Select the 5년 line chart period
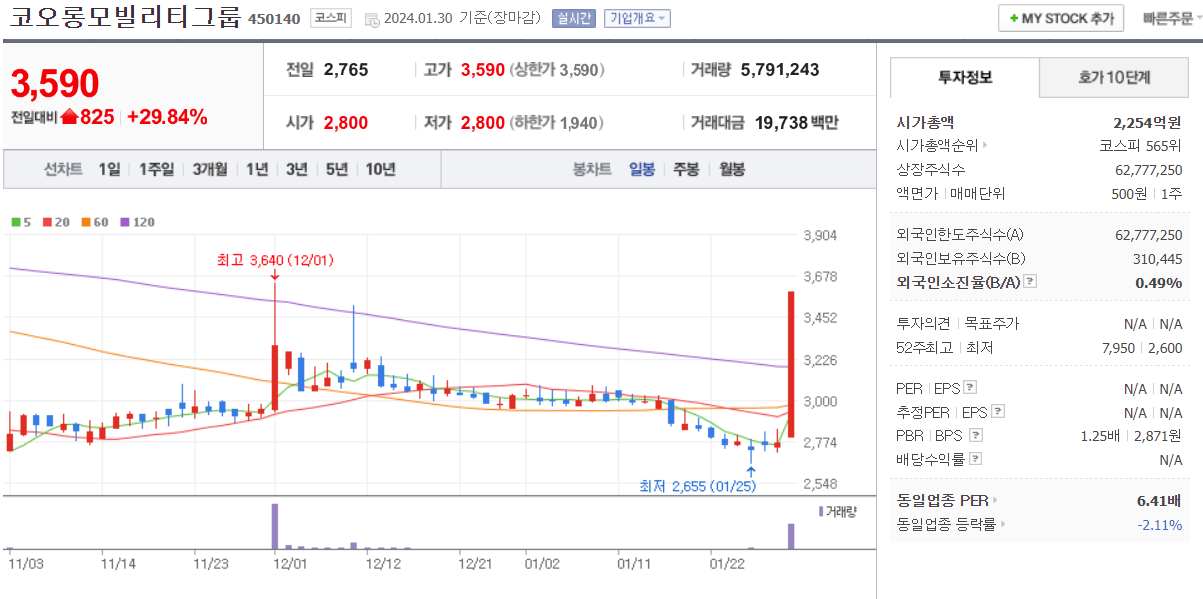Screen dimensions: 1203x599 click(x=337, y=169)
